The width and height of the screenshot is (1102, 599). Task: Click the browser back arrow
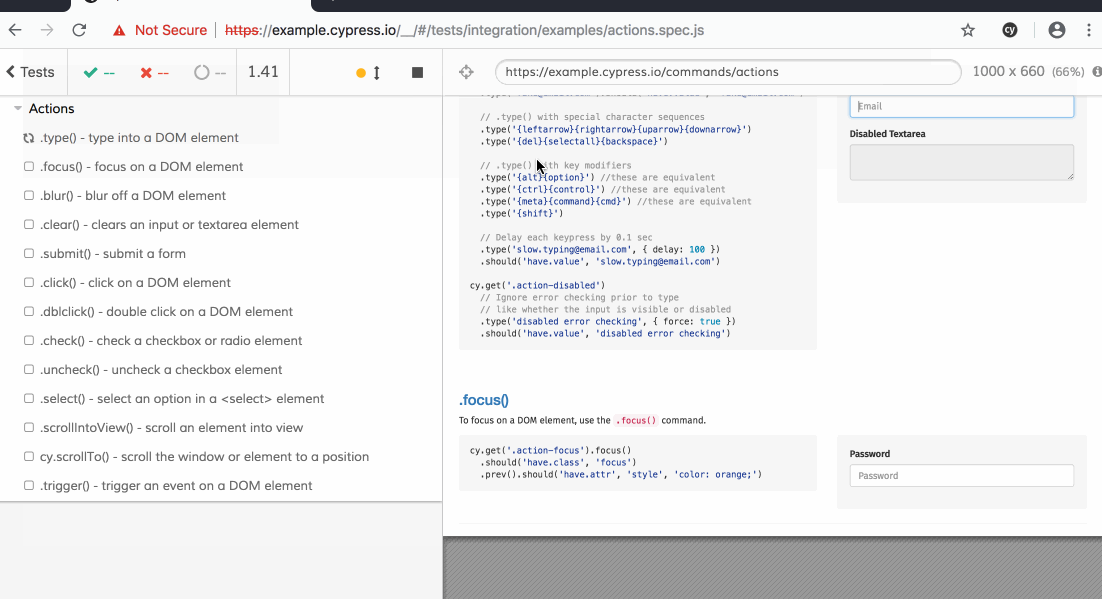coord(15,30)
